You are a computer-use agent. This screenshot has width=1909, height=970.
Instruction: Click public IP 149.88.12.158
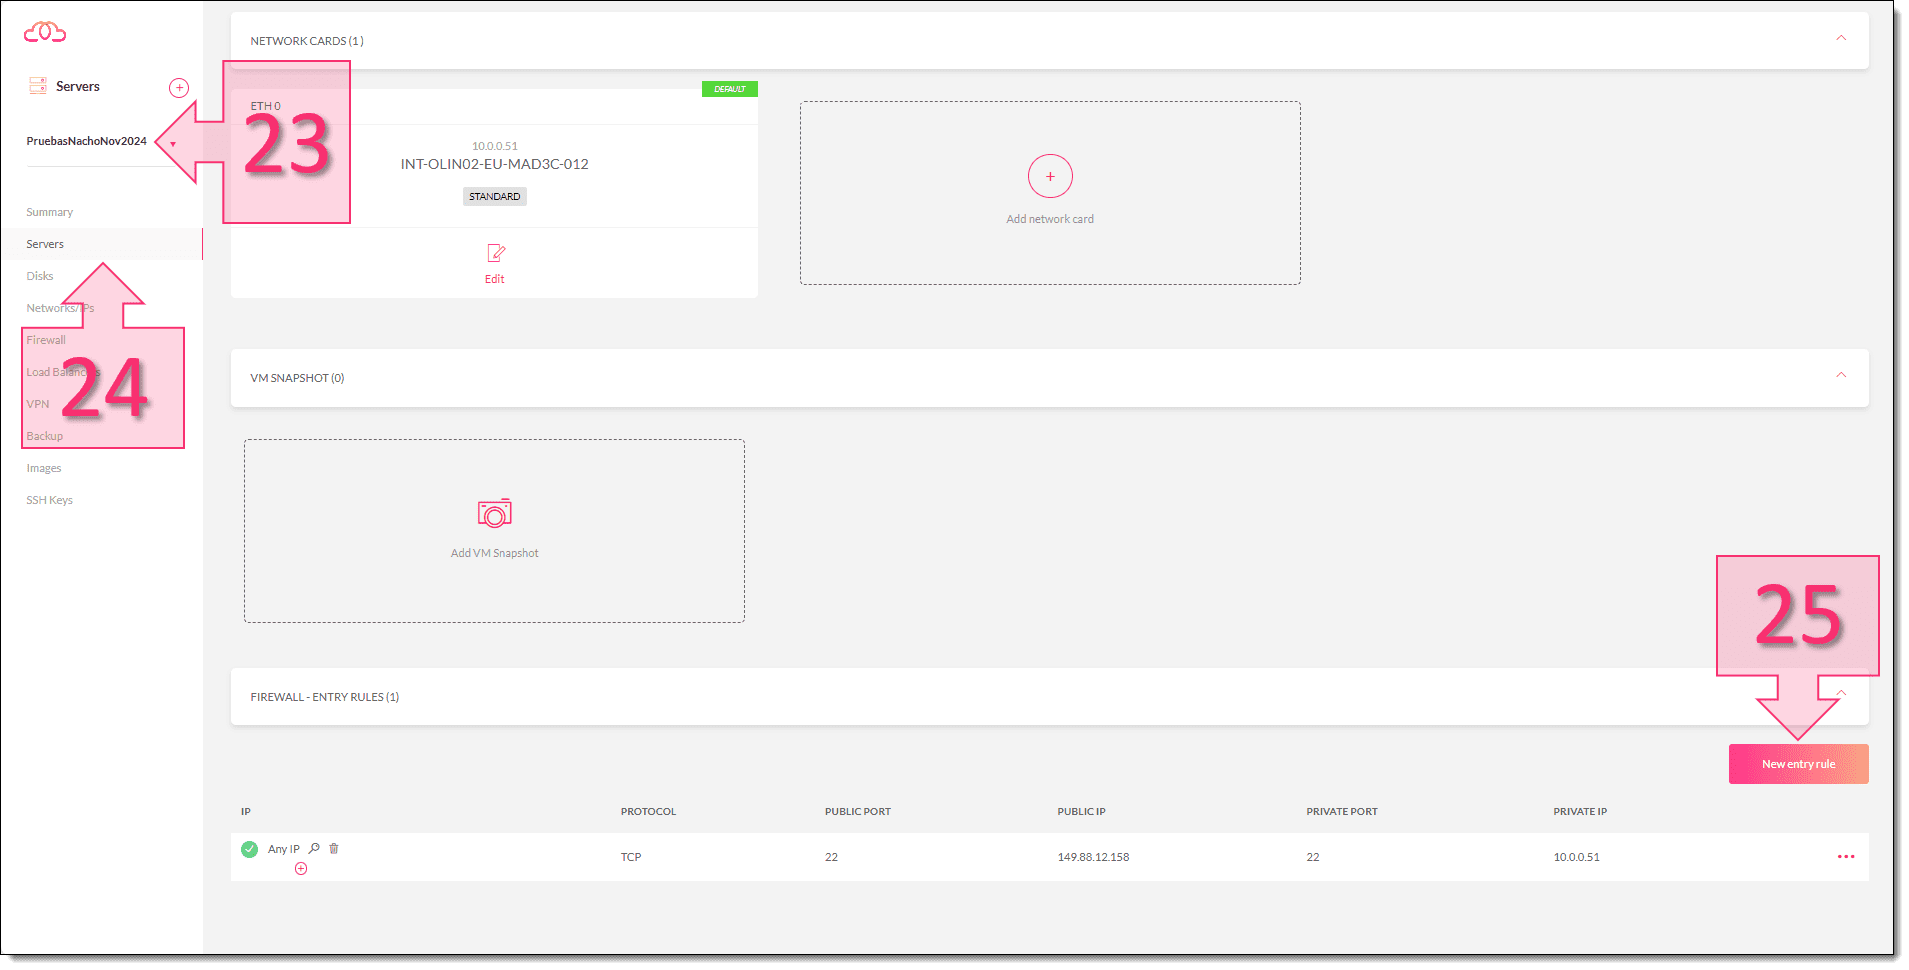[1093, 857]
